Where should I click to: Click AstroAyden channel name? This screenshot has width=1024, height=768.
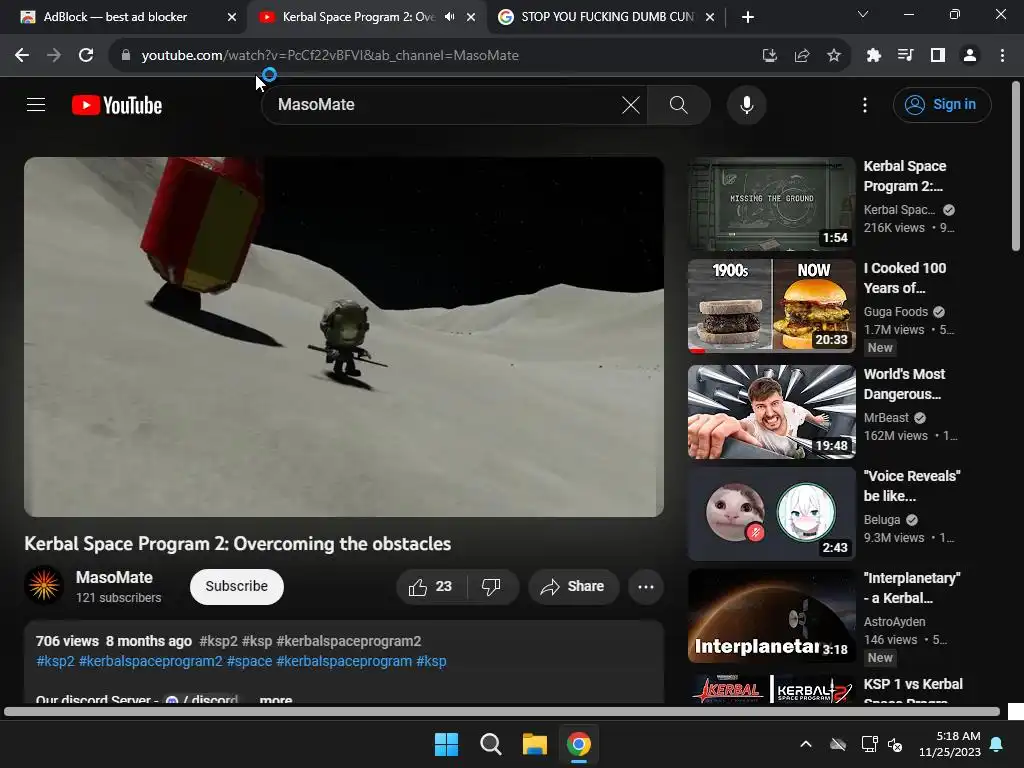894,622
